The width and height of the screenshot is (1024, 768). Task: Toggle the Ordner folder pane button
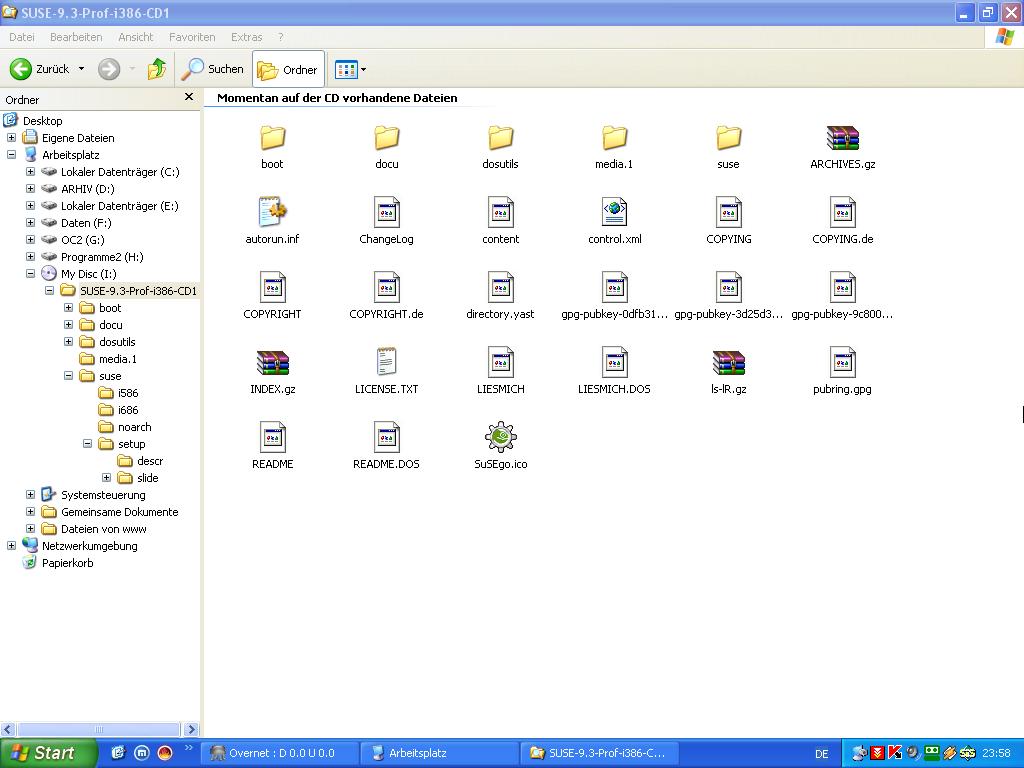pyautogui.click(x=288, y=69)
